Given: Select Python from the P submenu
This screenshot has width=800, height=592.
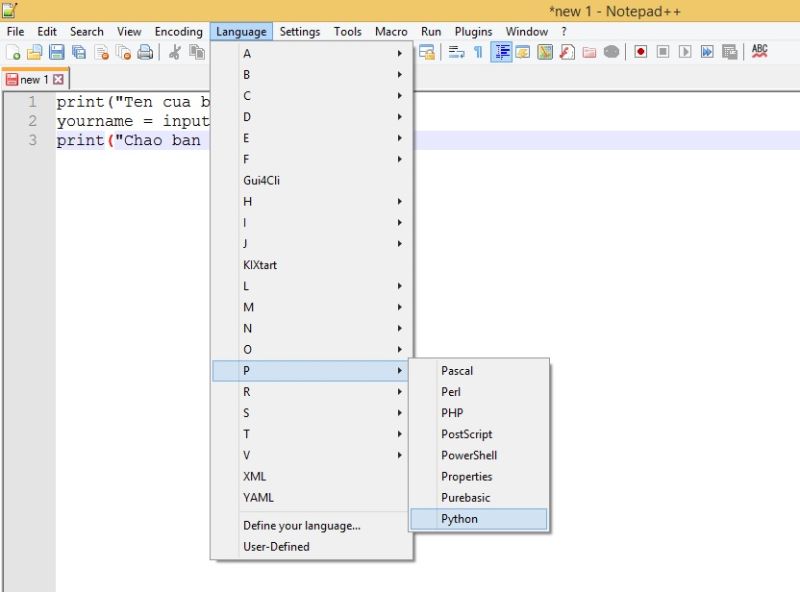Looking at the screenshot, I should 459,519.
